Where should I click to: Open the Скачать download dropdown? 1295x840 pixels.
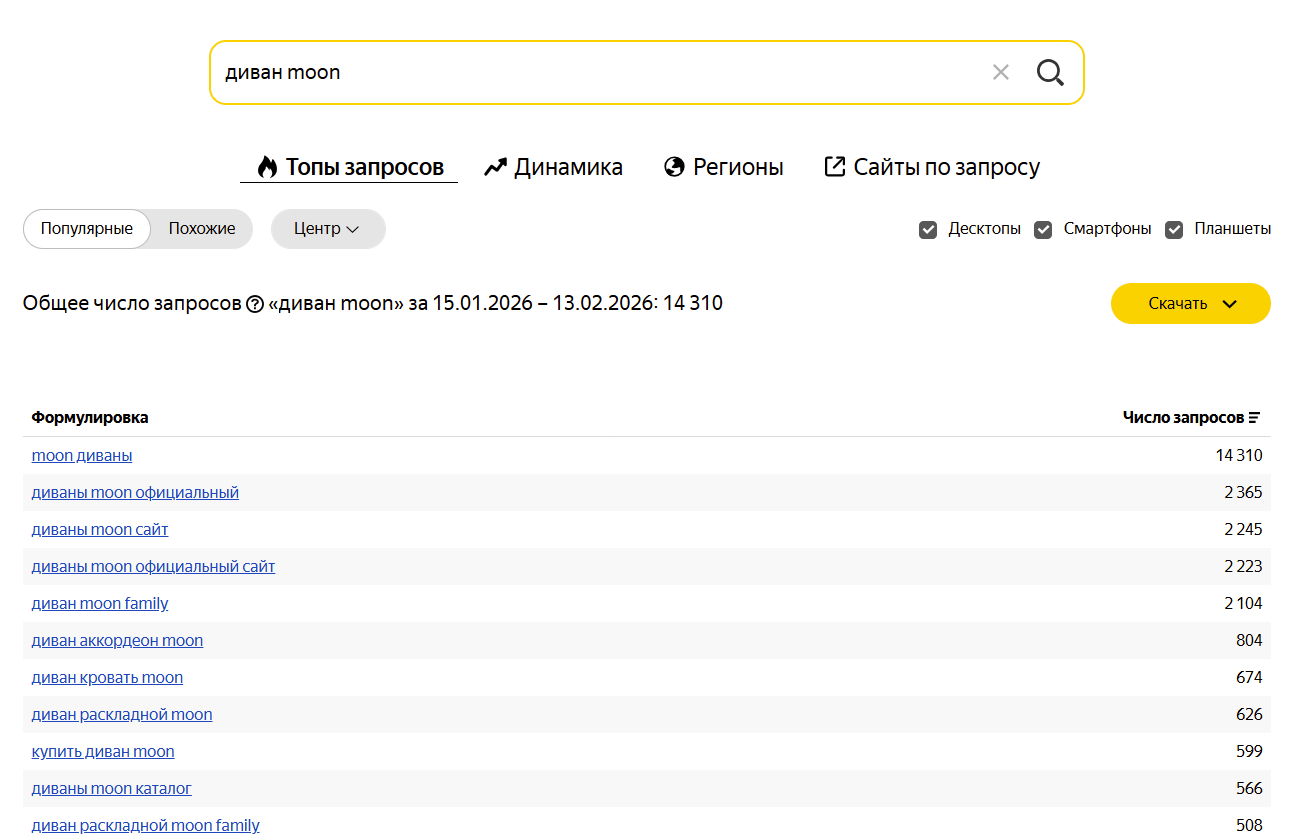tap(1190, 304)
